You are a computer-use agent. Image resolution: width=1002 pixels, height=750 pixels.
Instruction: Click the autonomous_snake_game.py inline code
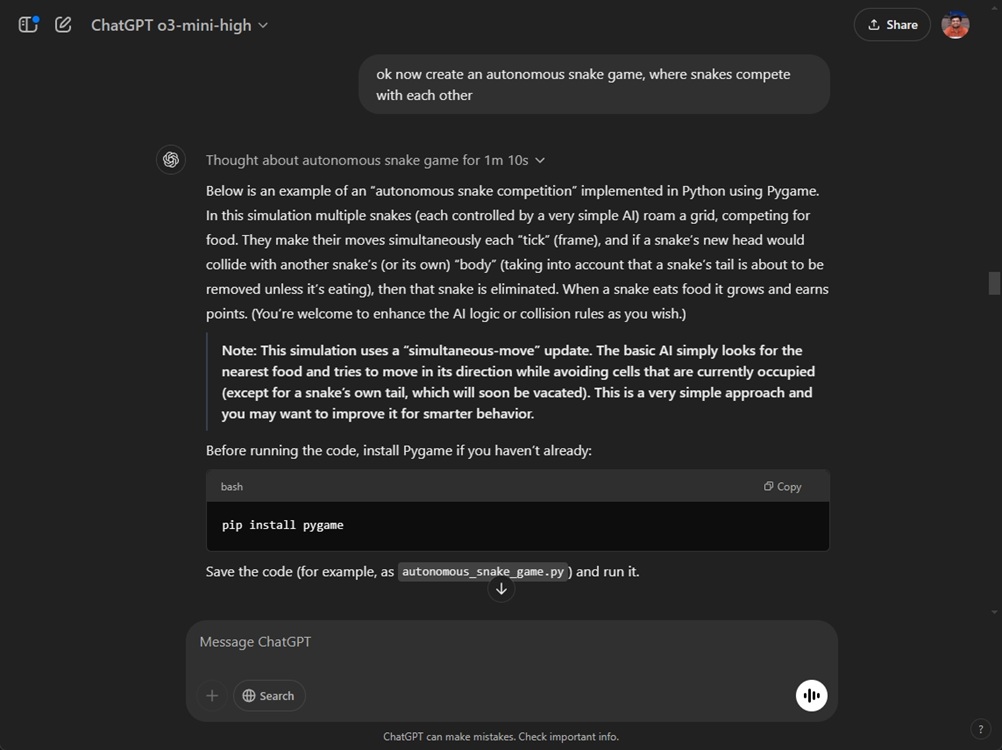[x=483, y=572]
